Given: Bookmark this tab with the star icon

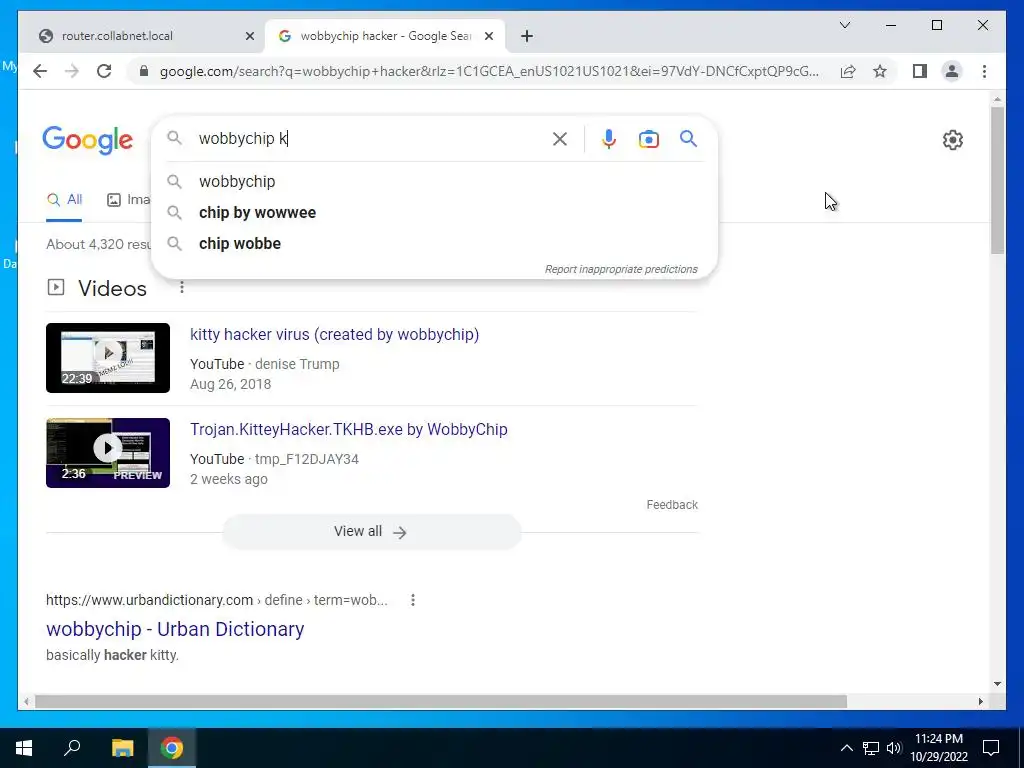Looking at the screenshot, I should (880, 71).
